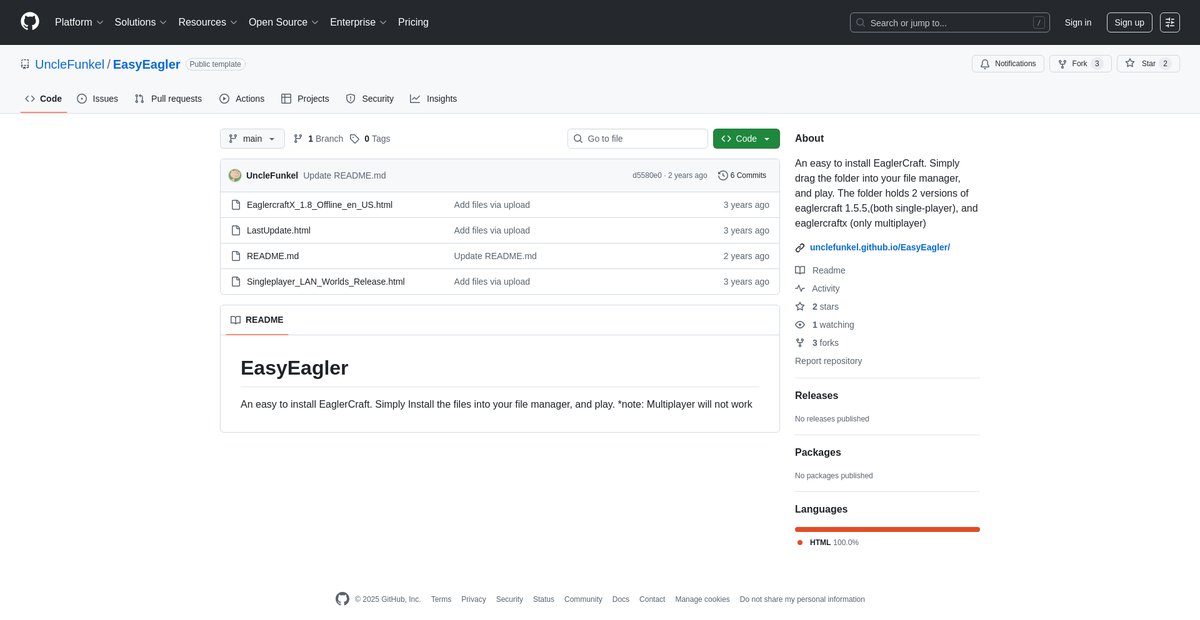This screenshot has height=620, width=1200.
Task: Click the Sign up button
Action: click(1129, 22)
